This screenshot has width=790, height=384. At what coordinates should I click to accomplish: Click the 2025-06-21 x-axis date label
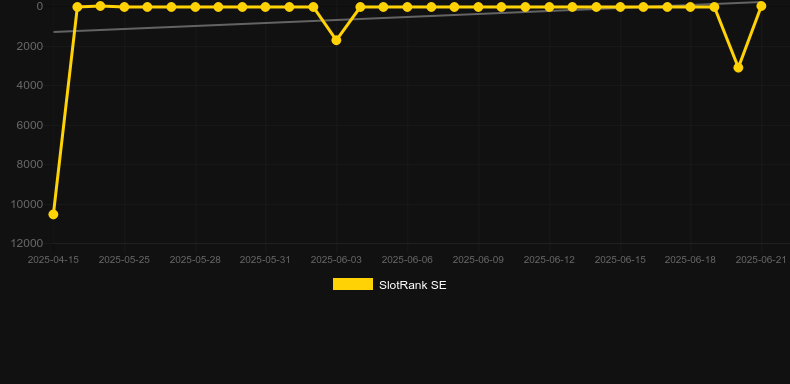(761, 260)
